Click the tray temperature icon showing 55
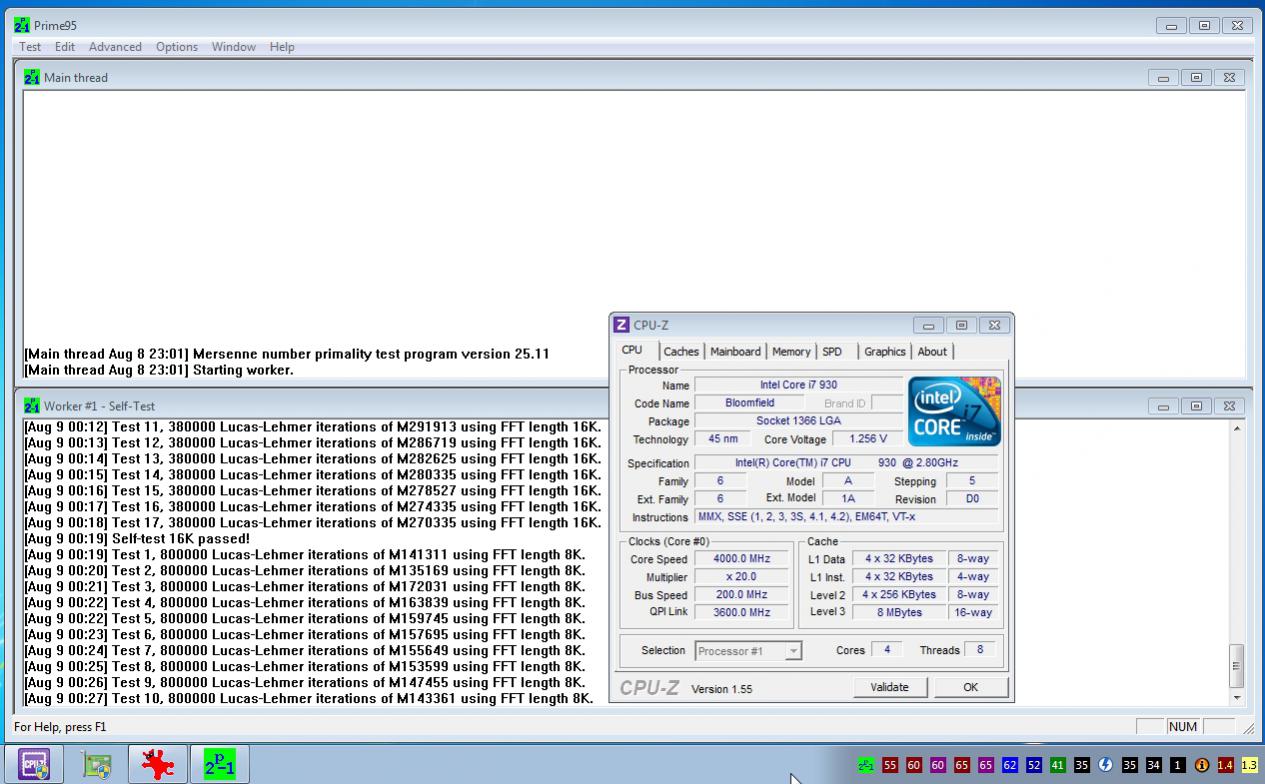Image resolution: width=1265 pixels, height=784 pixels. coord(890,765)
